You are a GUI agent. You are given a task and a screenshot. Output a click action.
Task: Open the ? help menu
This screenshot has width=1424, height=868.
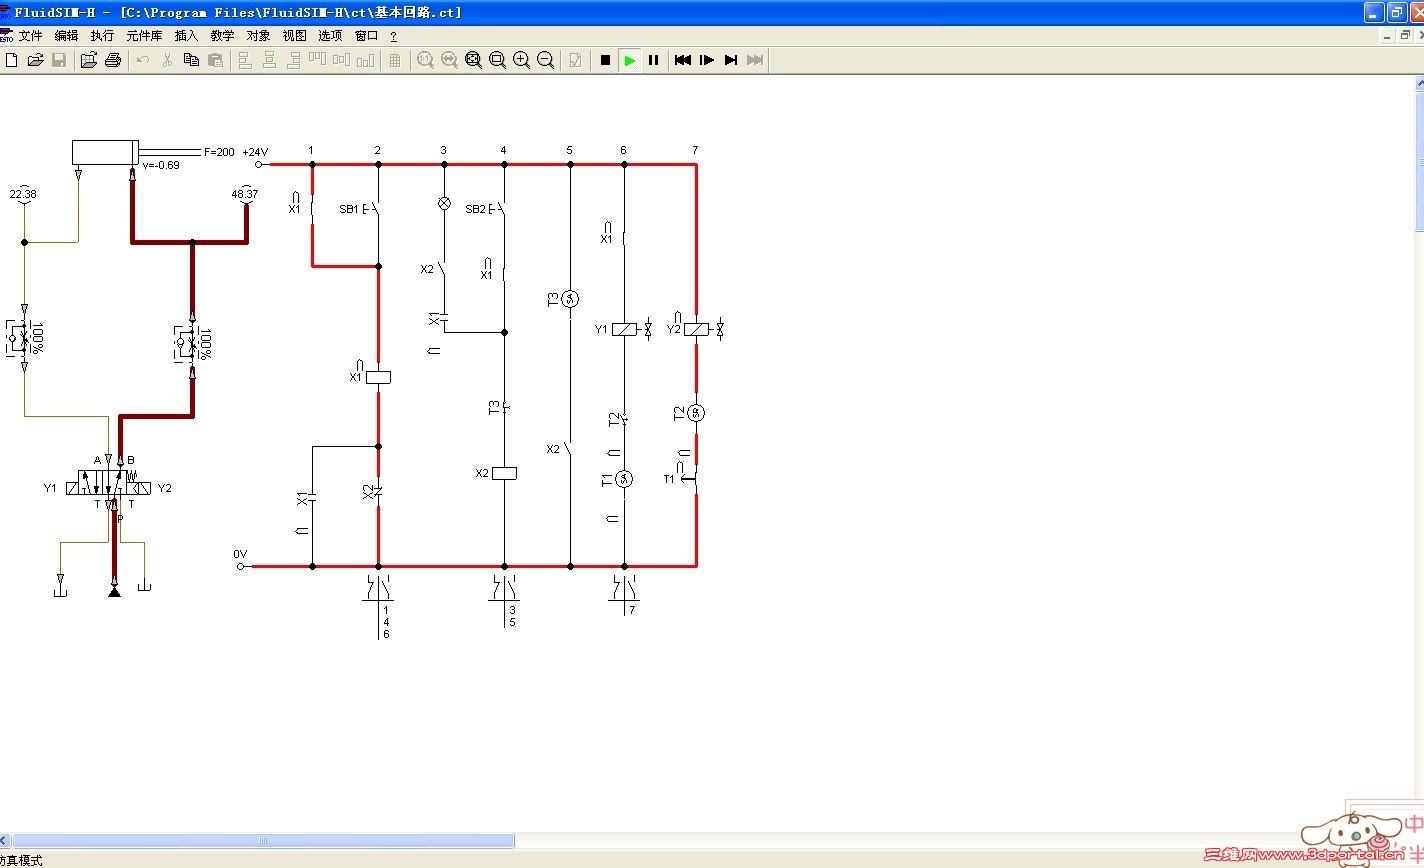(x=394, y=35)
